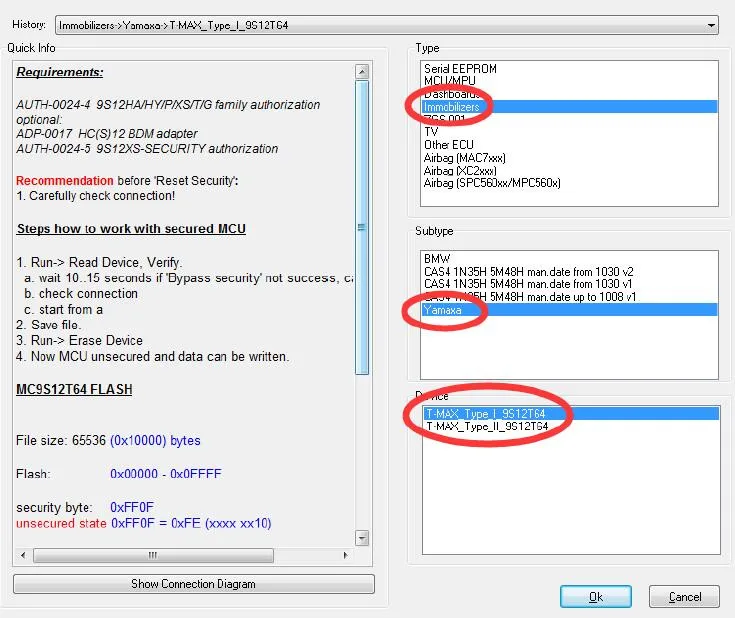Image resolution: width=735 pixels, height=618 pixels.
Task: Click the AUTH-0024-4 authorization line
Action: (168, 105)
